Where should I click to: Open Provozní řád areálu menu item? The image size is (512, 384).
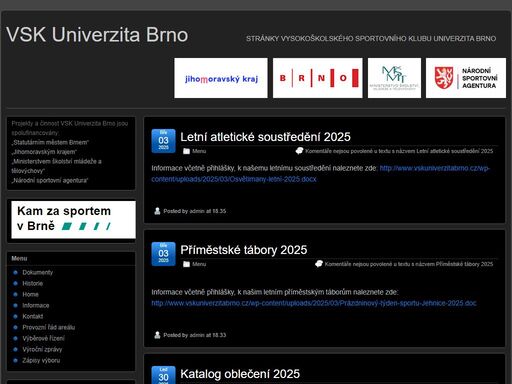49,327
